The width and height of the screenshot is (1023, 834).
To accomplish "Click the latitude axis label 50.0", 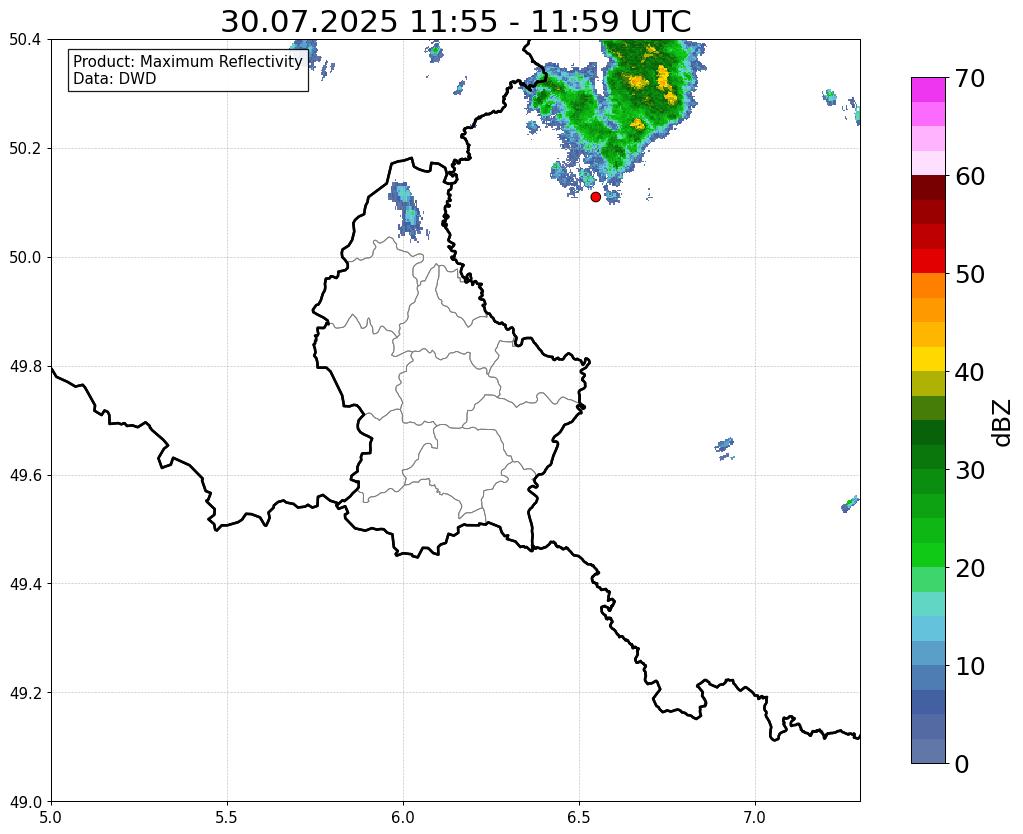I will pyautogui.click(x=25, y=258).
